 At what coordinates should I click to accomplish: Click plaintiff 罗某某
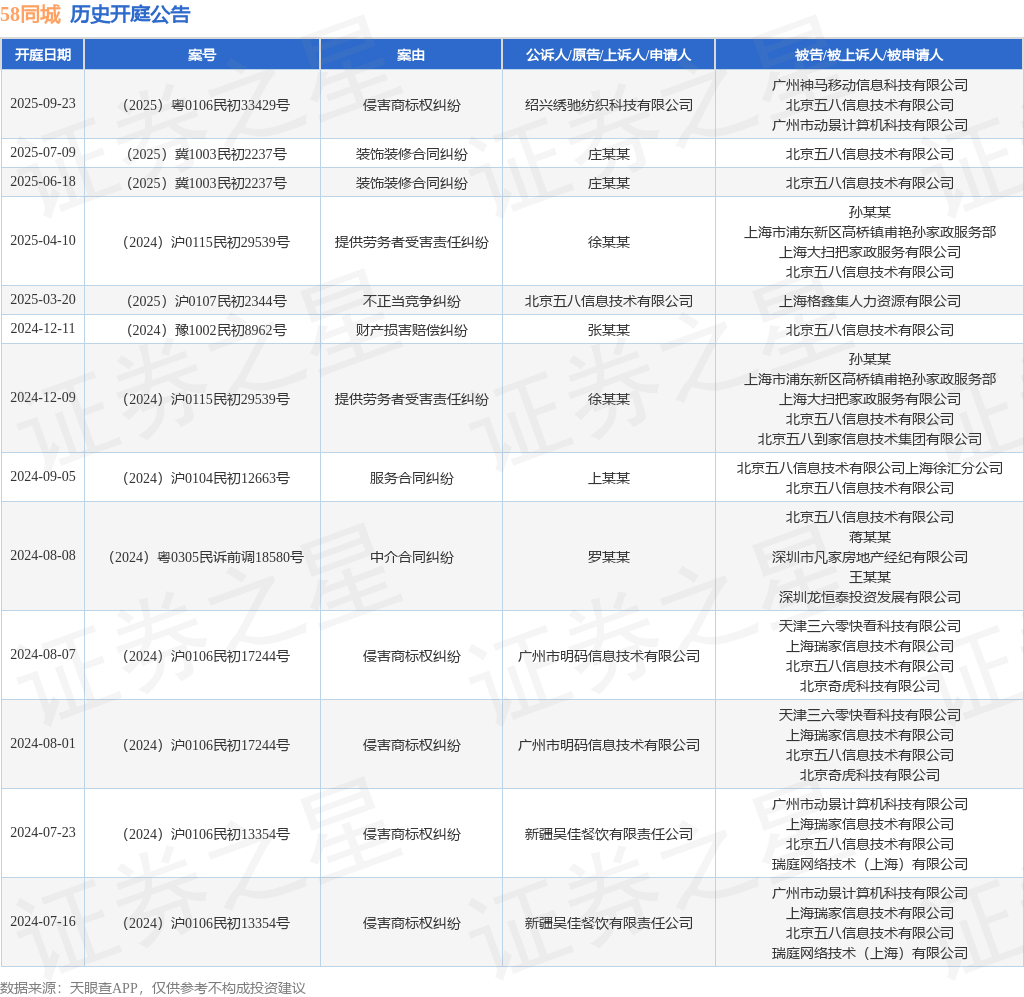click(x=609, y=557)
